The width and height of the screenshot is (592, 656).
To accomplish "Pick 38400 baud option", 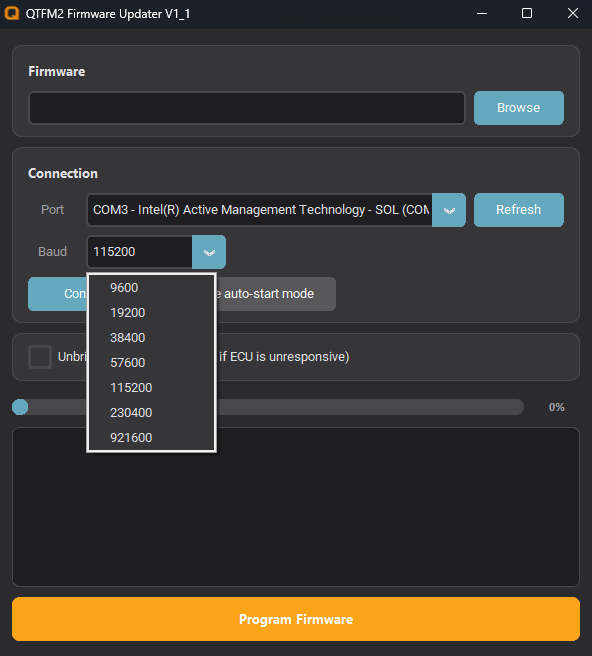I will 151,338.
